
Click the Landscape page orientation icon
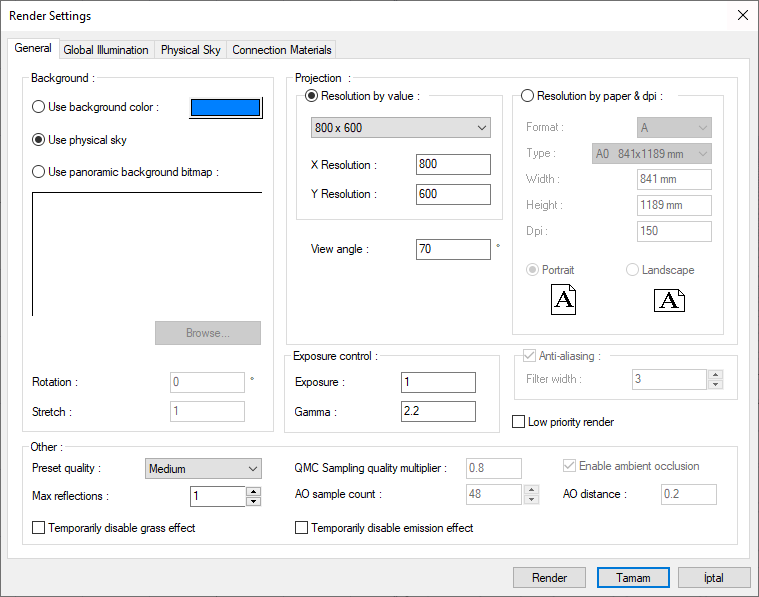669,300
